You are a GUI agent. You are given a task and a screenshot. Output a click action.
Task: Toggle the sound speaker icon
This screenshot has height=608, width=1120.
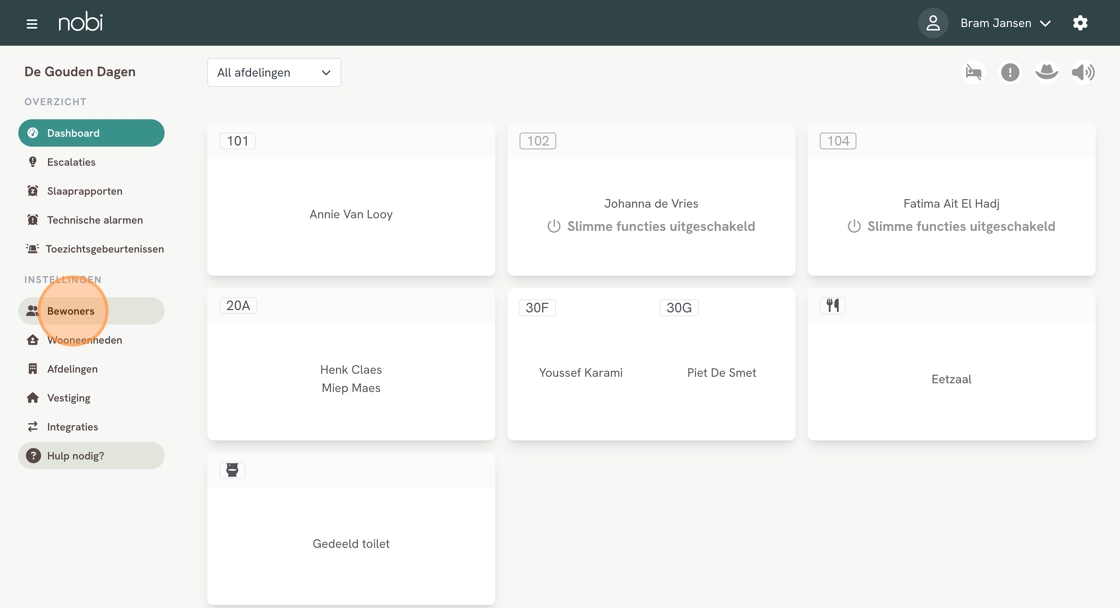1083,72
